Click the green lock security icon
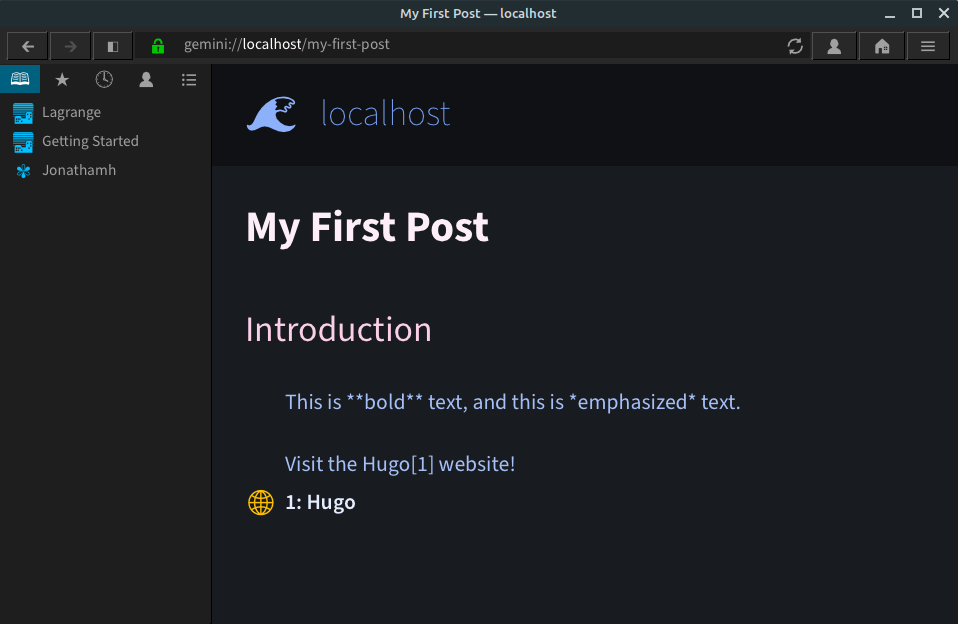The image size is (958, 624). [158, 46]
